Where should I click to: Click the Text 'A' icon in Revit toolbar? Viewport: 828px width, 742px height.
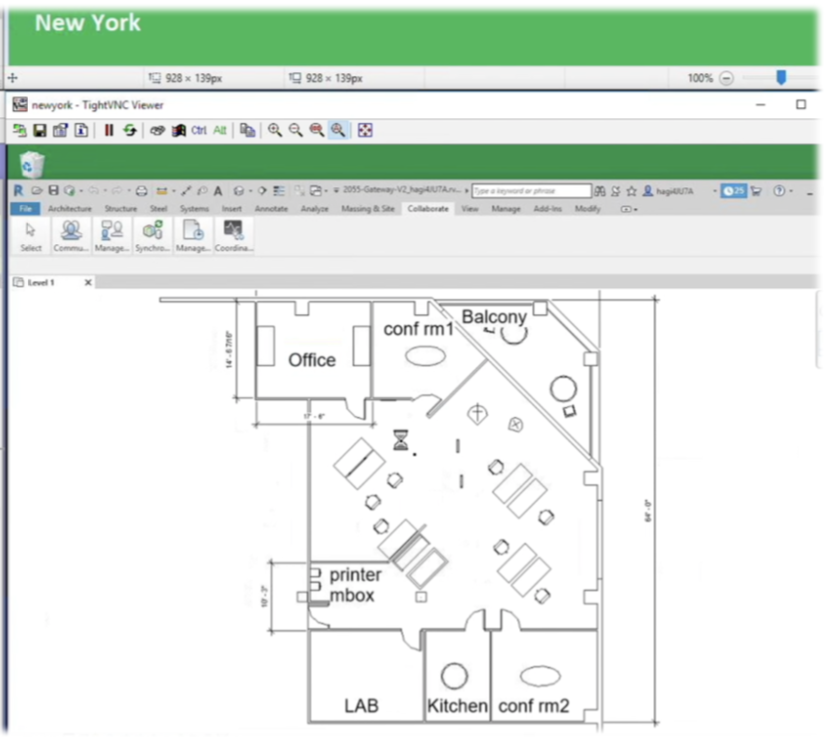click(218, 191)
